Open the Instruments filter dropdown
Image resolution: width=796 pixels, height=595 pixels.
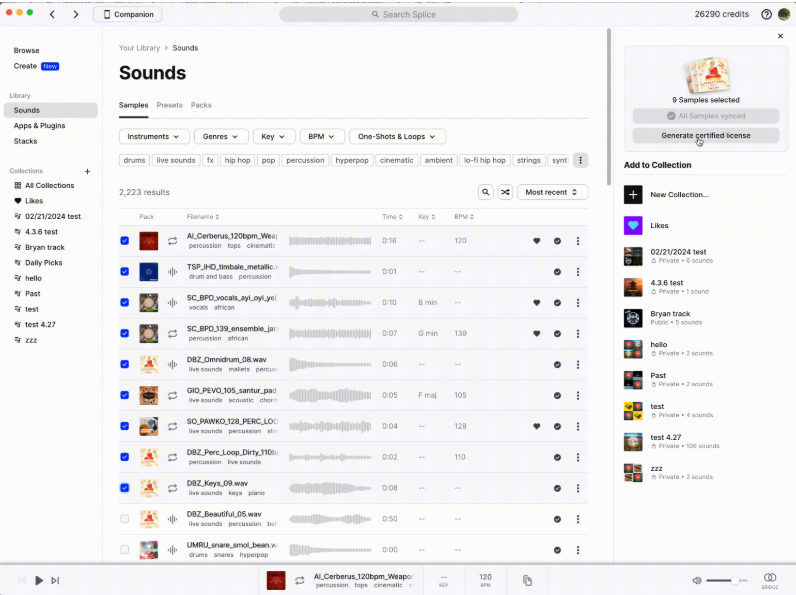tap(154, 137)
